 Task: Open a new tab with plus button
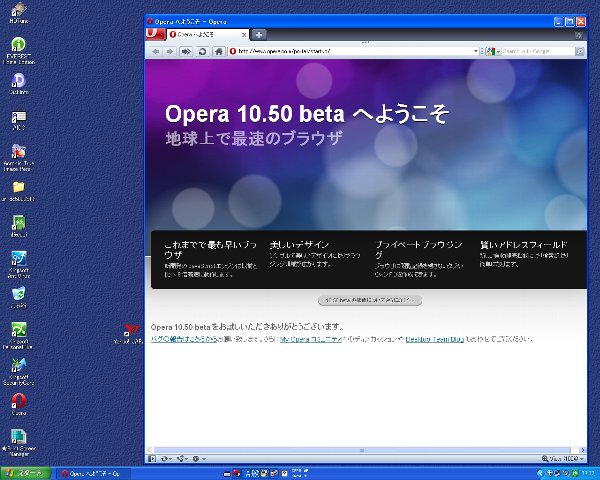click(259, 35)
